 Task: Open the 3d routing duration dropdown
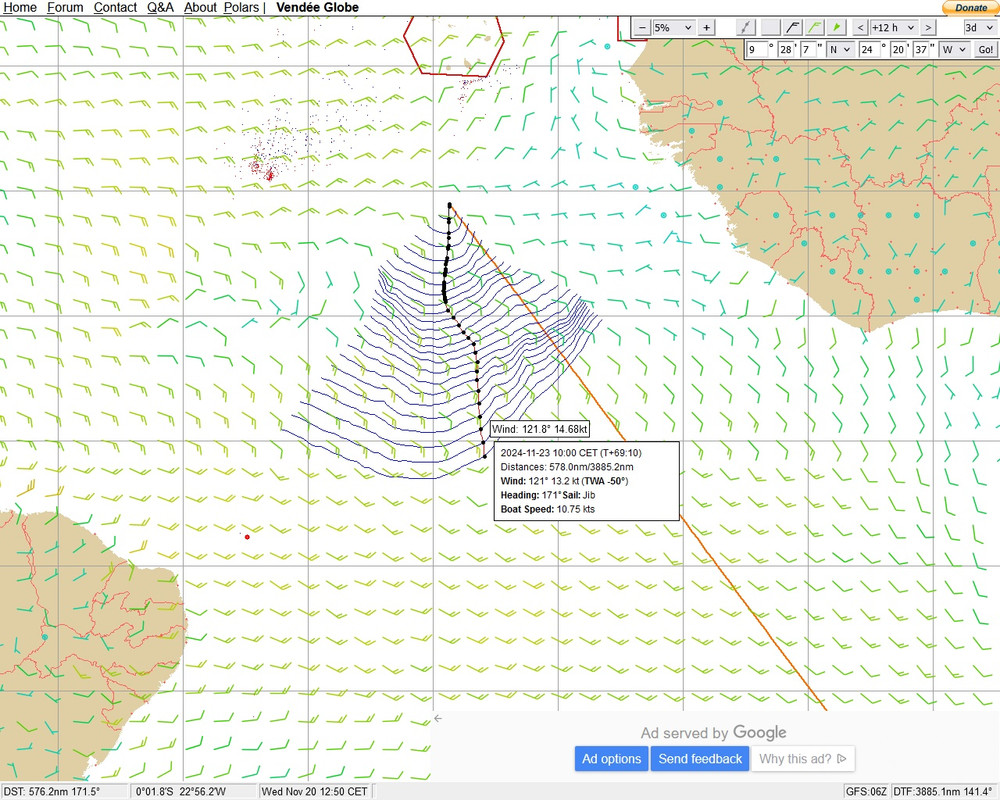click(x=980, y=27)
